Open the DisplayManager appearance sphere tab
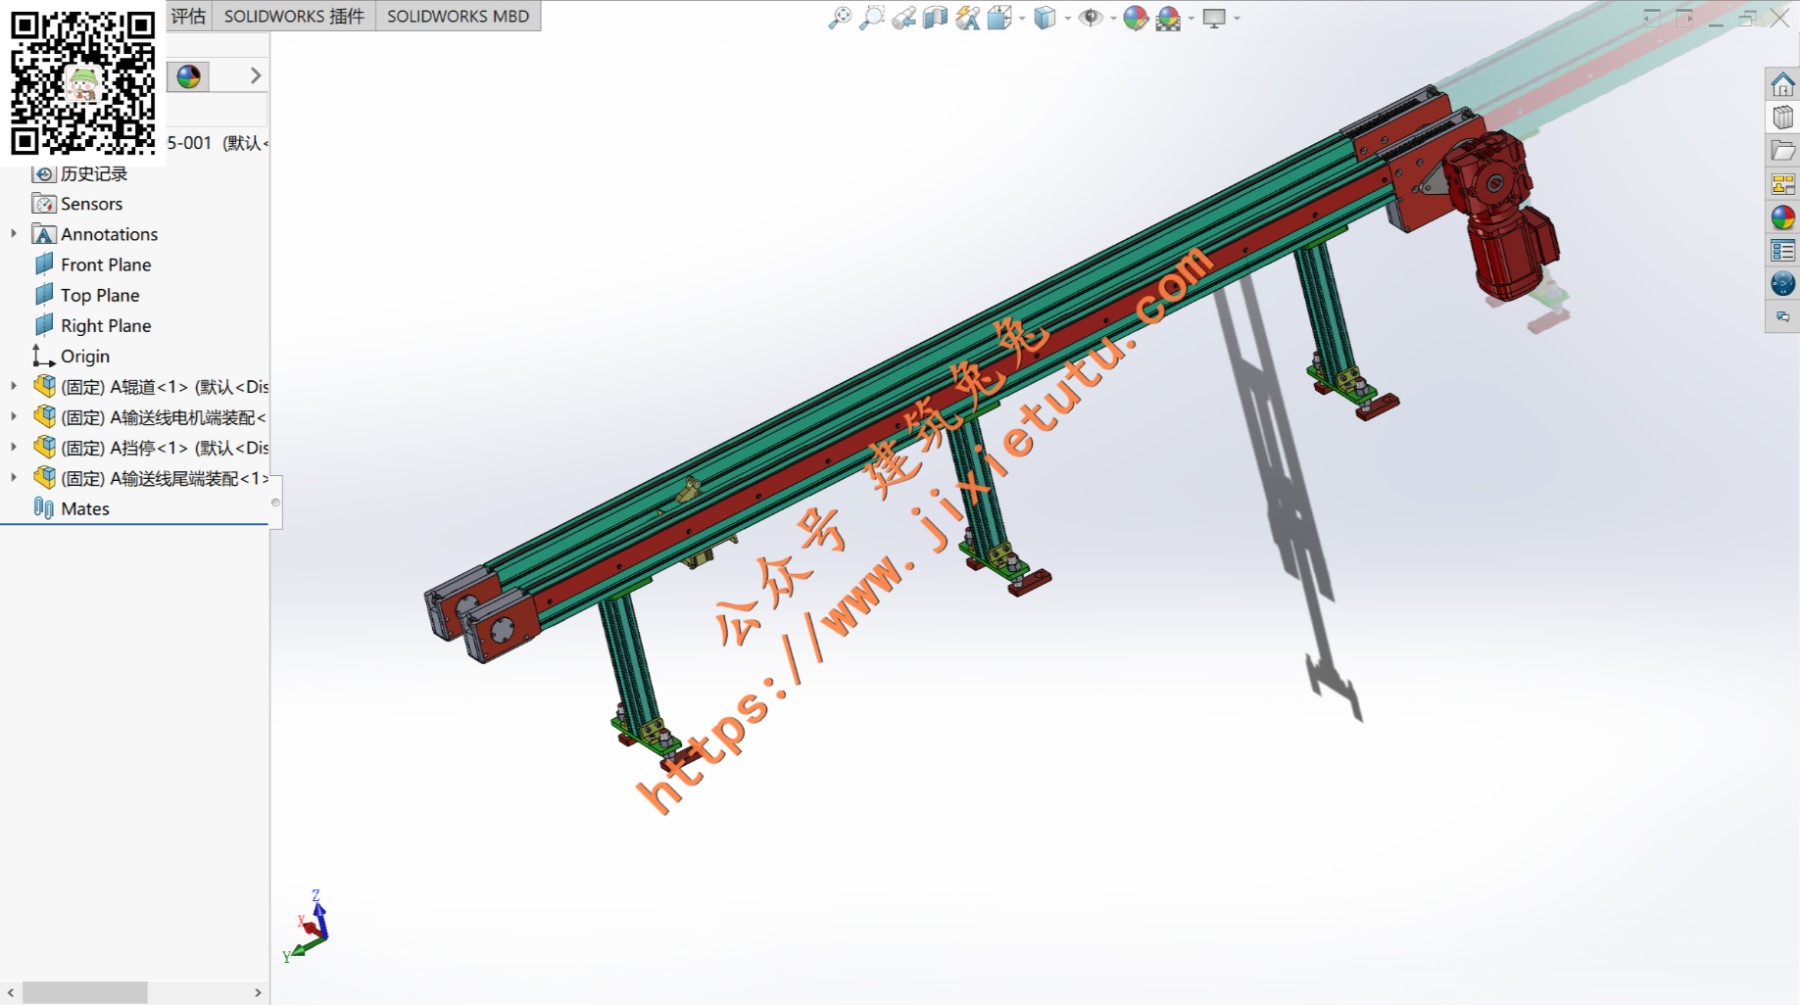 [x=188, y=77]
